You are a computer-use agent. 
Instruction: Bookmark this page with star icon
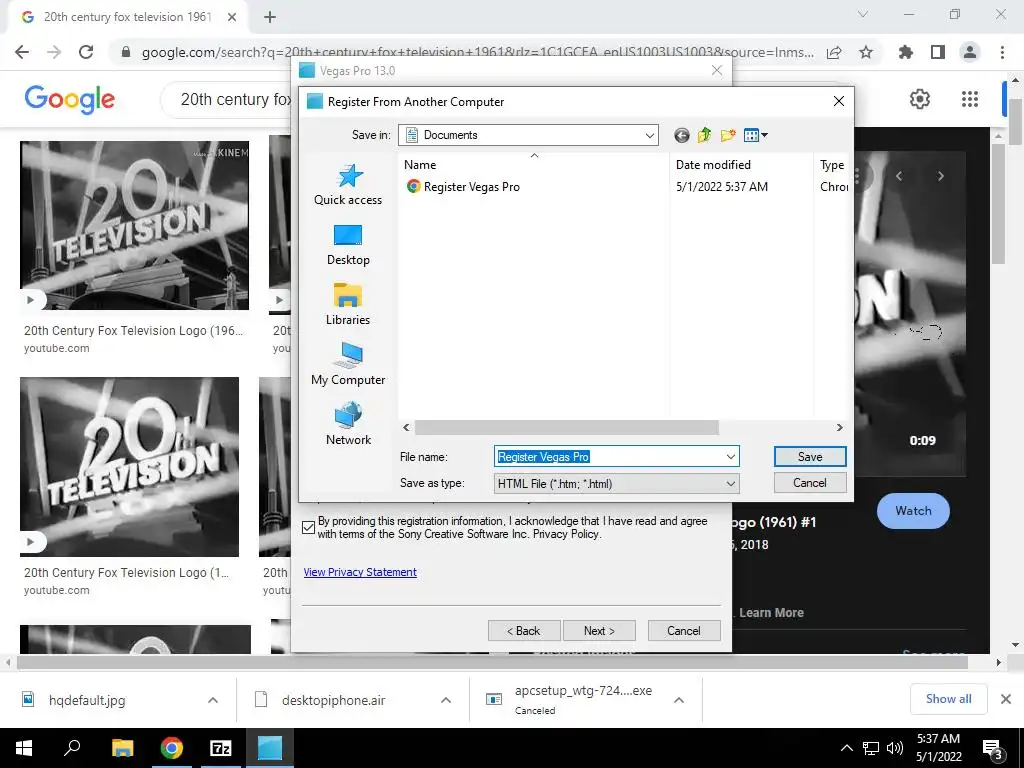pyautogui.click(x=866, y=52)
